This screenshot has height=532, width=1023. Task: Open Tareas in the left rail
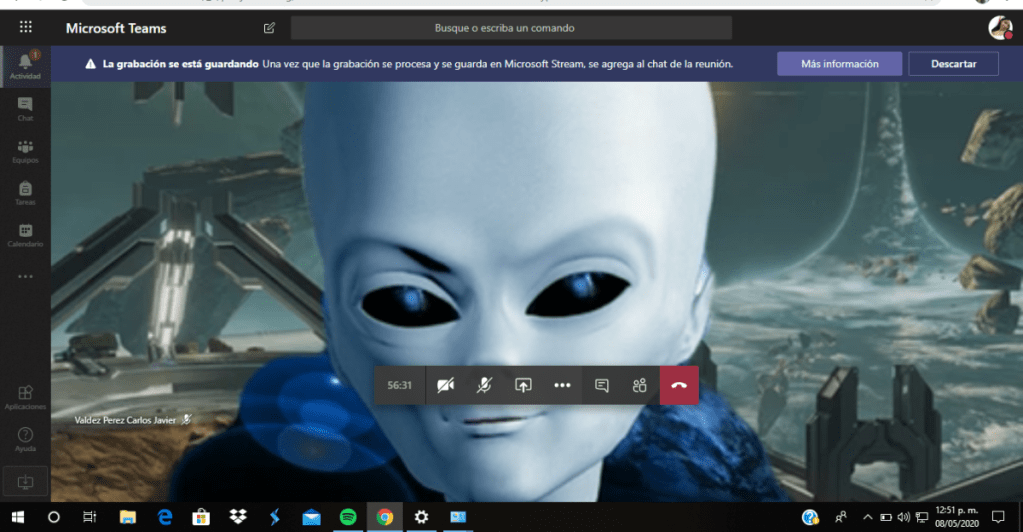tap(25, 192)
